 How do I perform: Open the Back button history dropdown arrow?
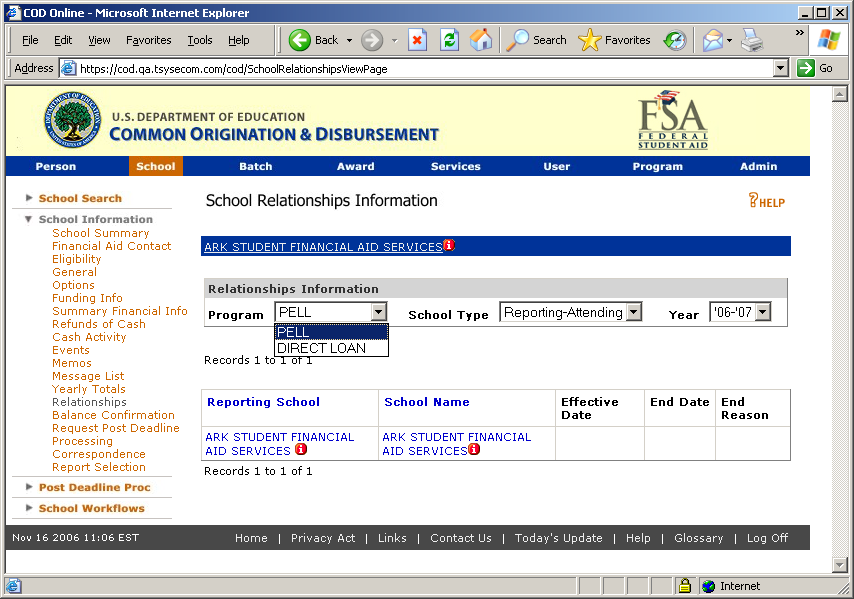tap(349, 40)
